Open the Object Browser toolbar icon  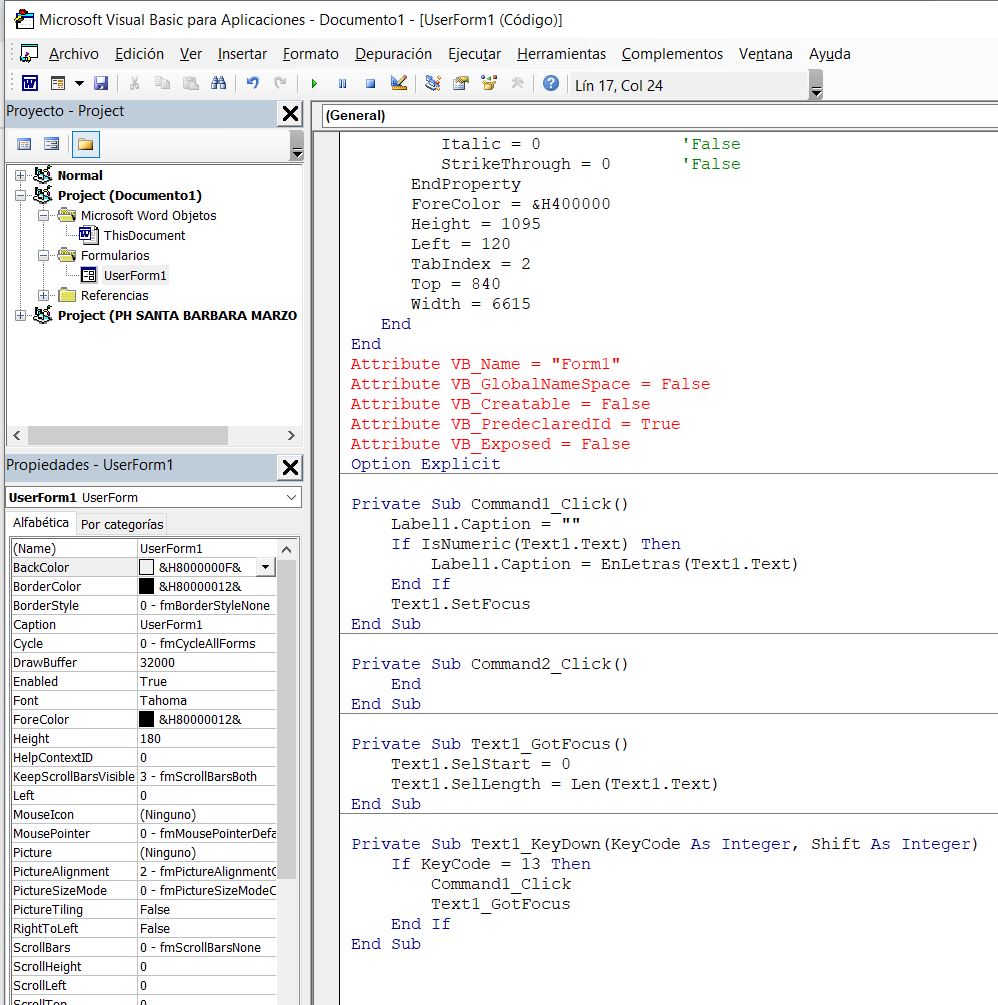point(489,83)
